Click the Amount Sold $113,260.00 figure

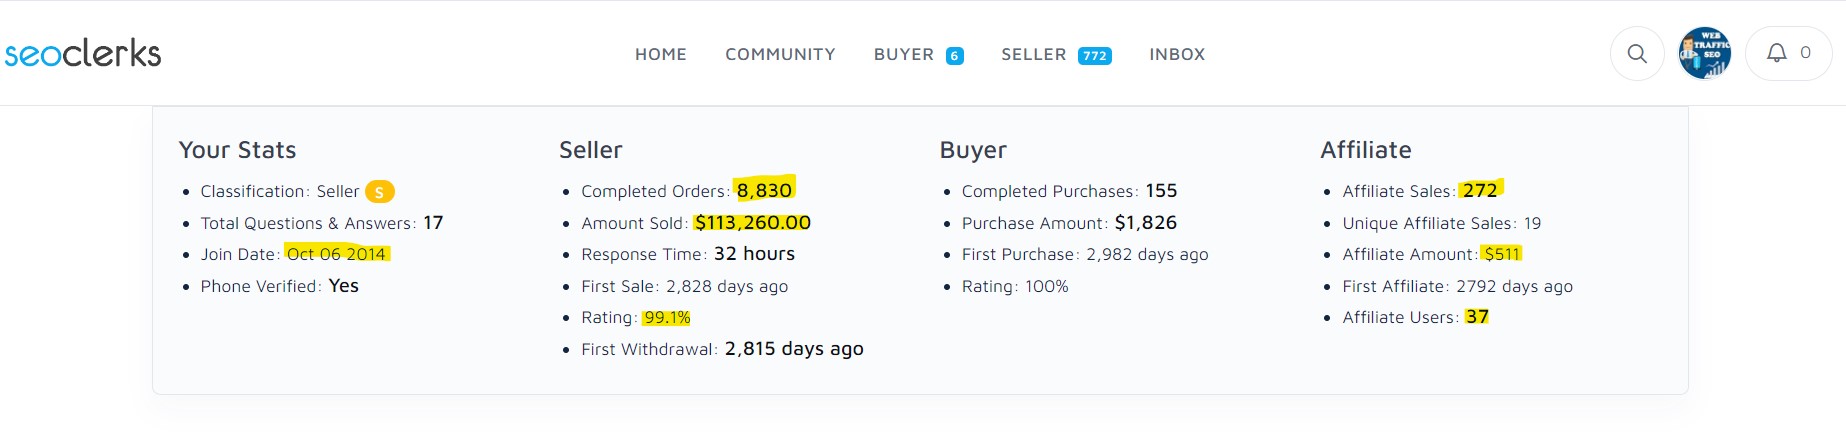[752, 223]
